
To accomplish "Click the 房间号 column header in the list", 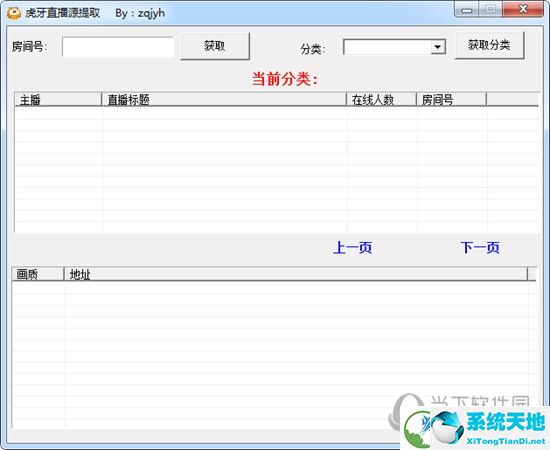I will [x=451, y=100].
